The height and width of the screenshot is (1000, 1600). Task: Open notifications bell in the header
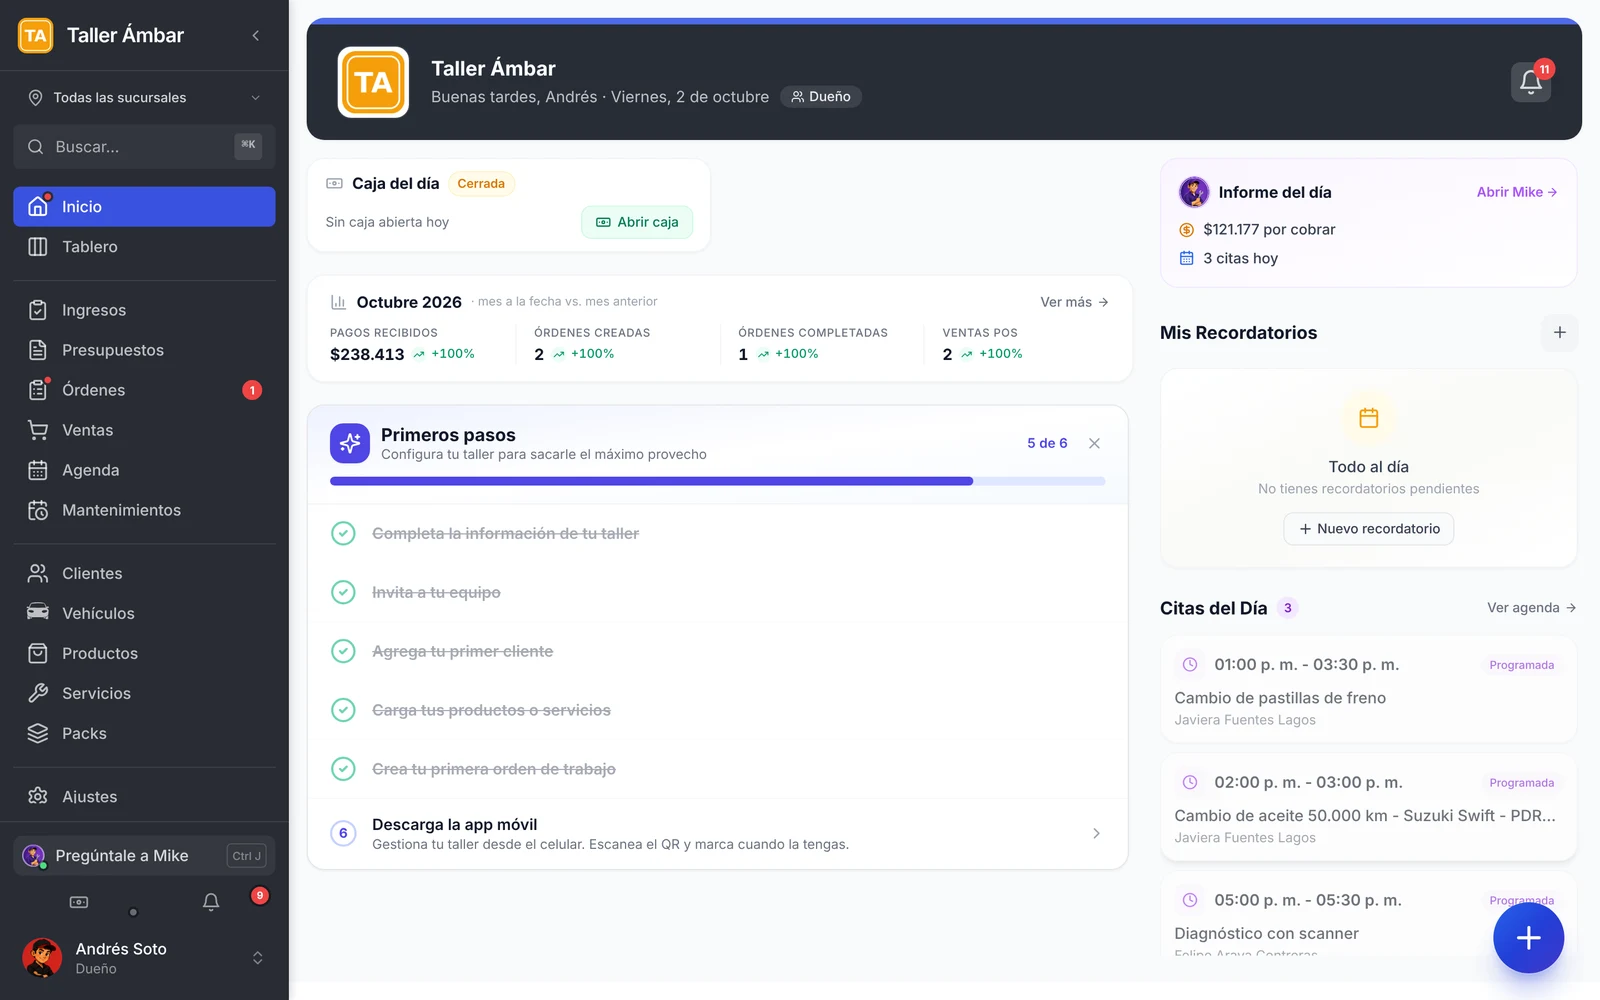pyautogui.click(x=1531, y=82)
